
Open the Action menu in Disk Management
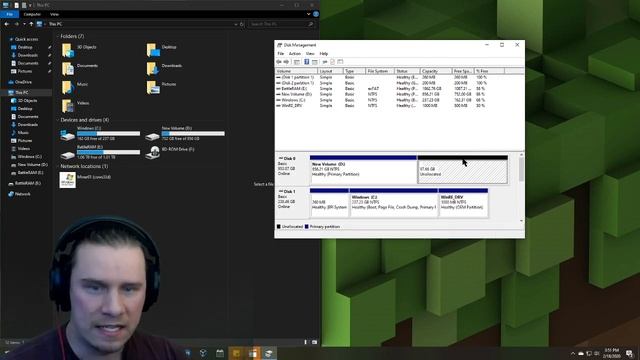pyautogui.click(x=295, y=53)
